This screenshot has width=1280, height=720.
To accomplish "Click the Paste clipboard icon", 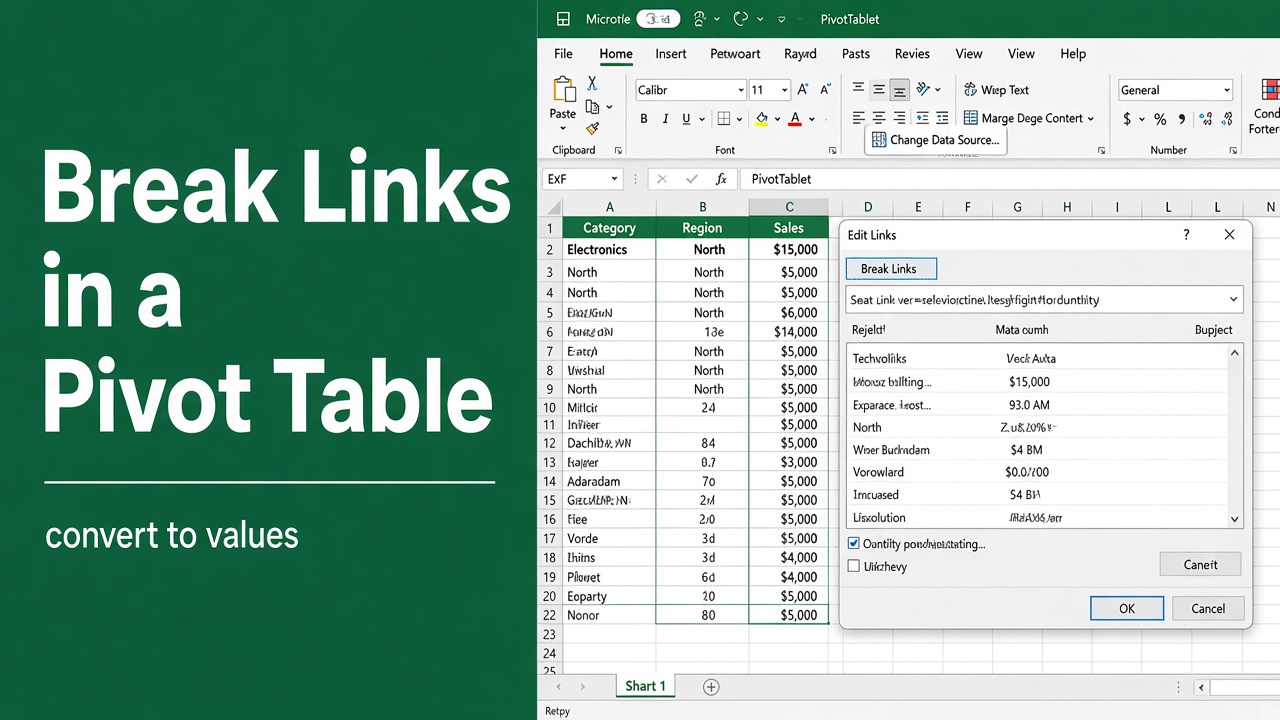I will click(x=564, y=89).
